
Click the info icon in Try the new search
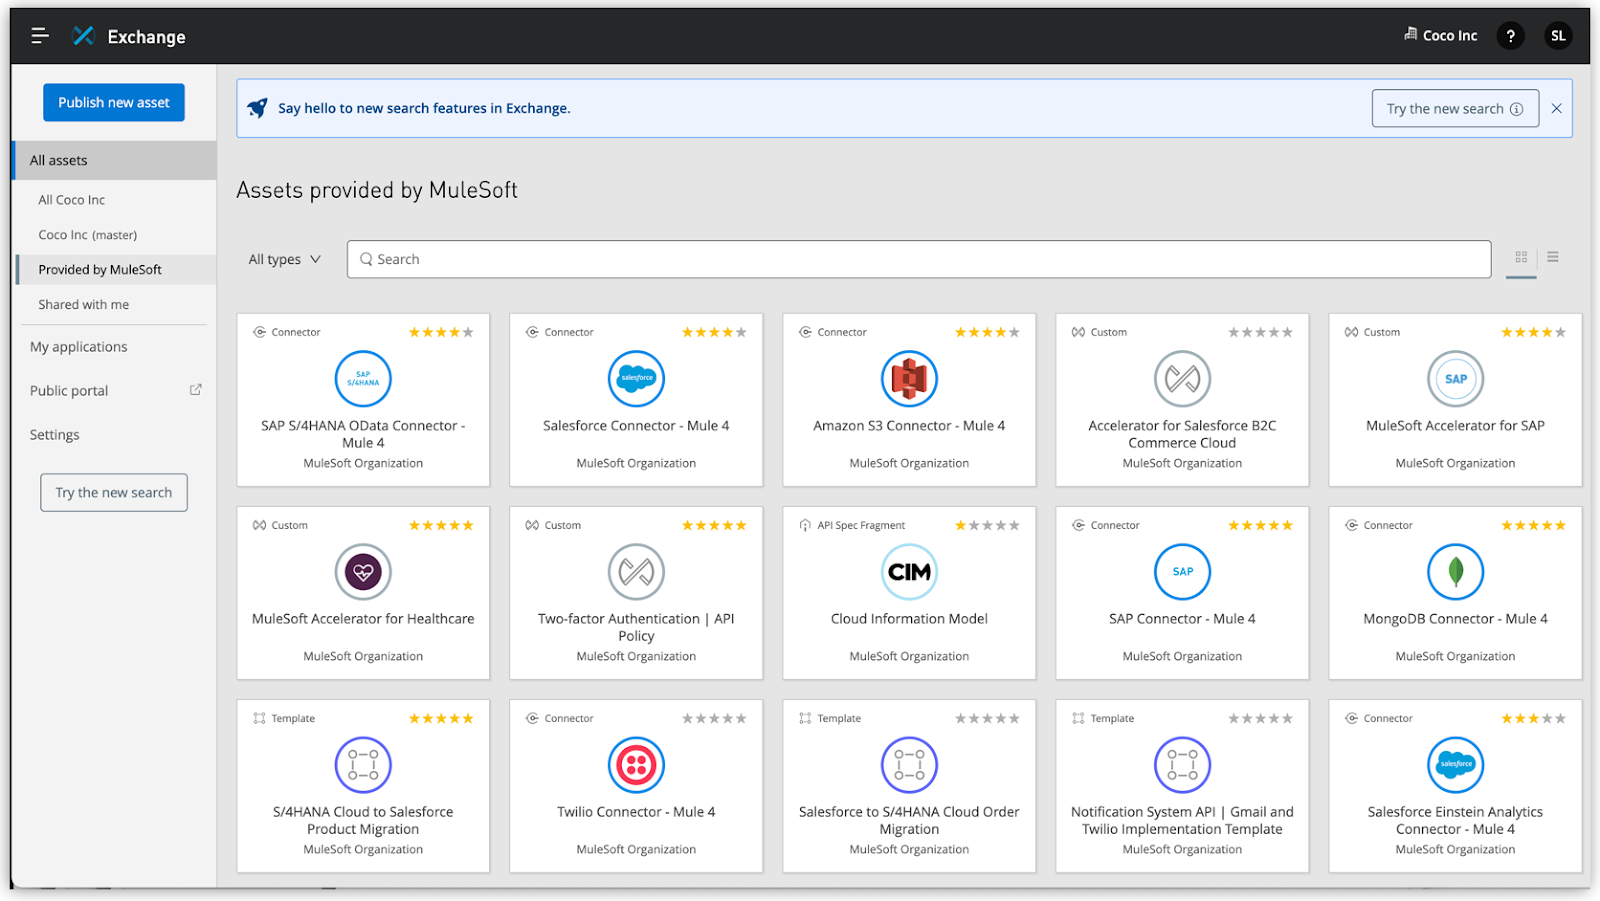coord(1516,109)
